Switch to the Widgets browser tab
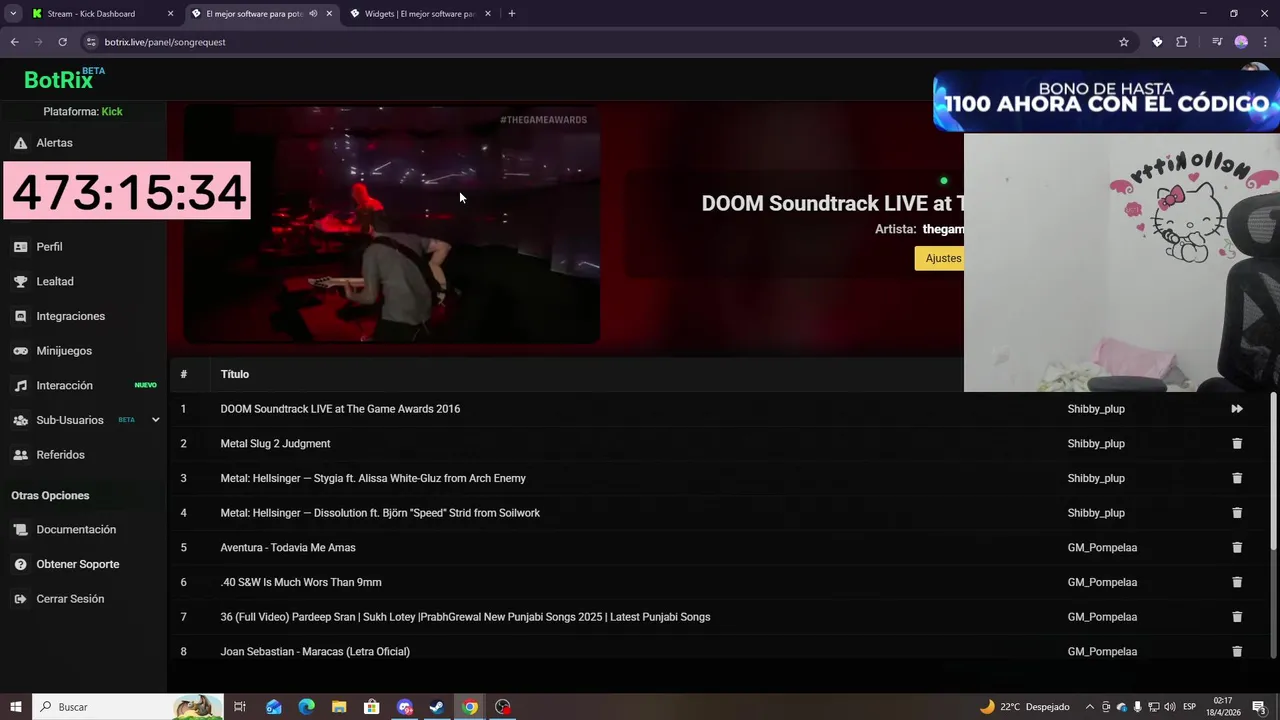The height and width of the screenshot is (720, 1280). 421,14
